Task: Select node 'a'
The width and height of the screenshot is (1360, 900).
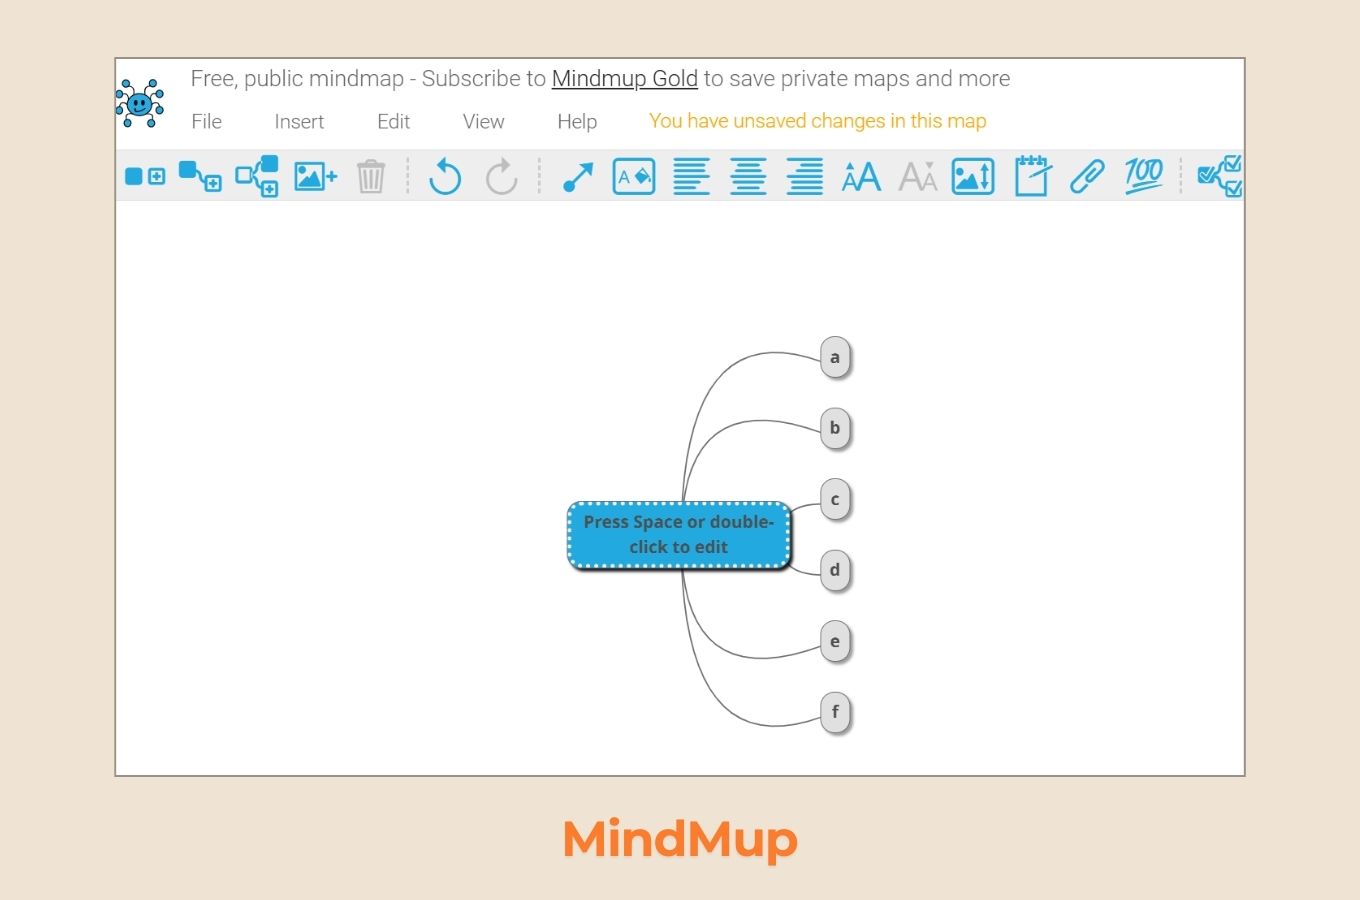Action: pos(835,358)
